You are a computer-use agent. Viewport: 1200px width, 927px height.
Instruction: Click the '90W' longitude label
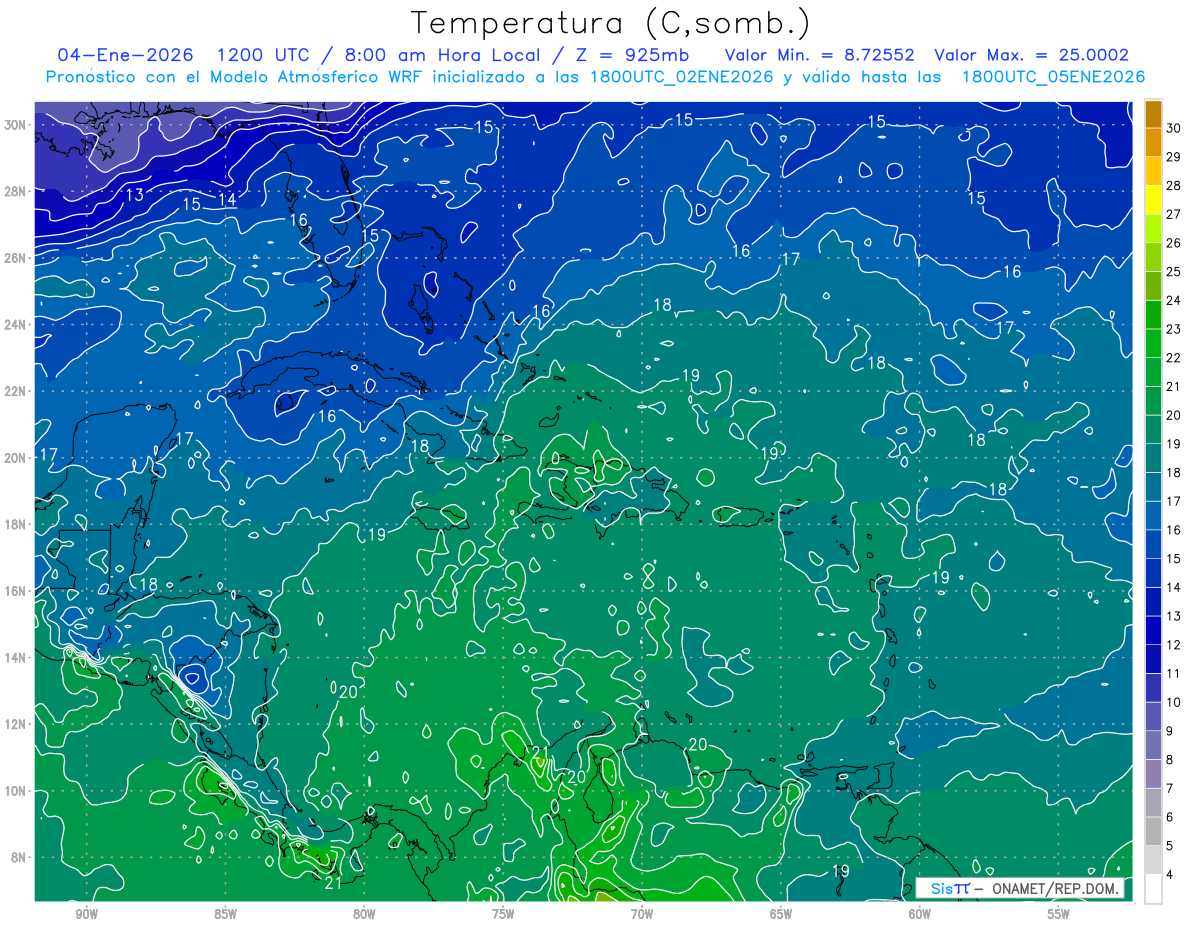point(86,915)
